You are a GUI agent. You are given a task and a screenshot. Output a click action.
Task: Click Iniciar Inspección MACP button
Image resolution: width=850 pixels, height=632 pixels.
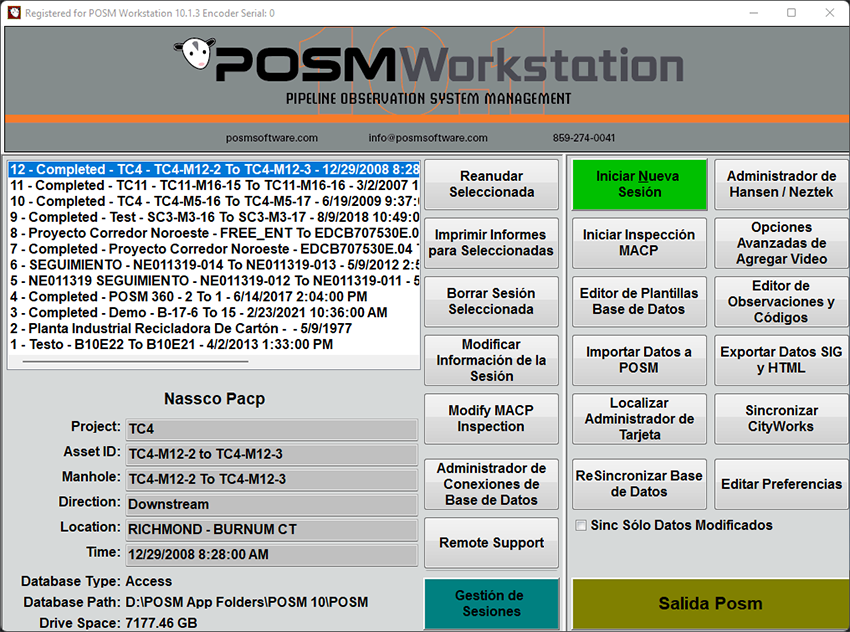(x=640, y=243)
